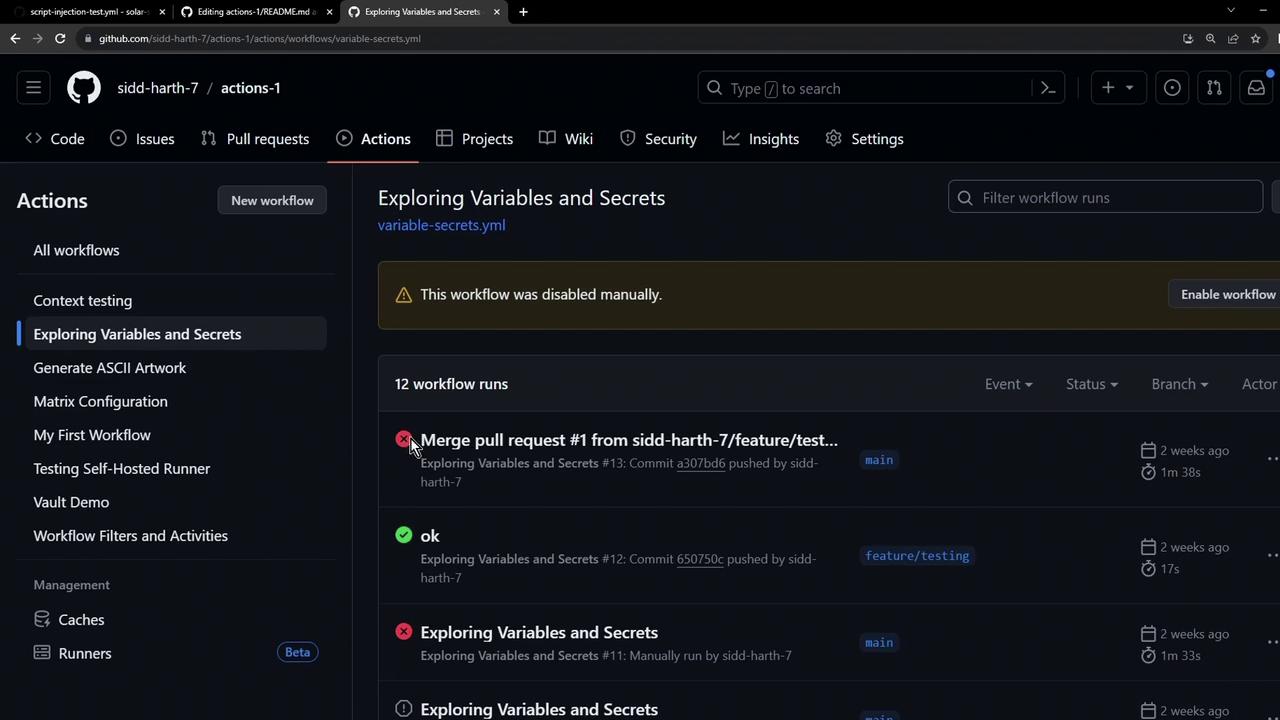Open the Branch filter dropdown
The width and height of the screenshot is (1280, 720).
click(x=1179, y=384)
